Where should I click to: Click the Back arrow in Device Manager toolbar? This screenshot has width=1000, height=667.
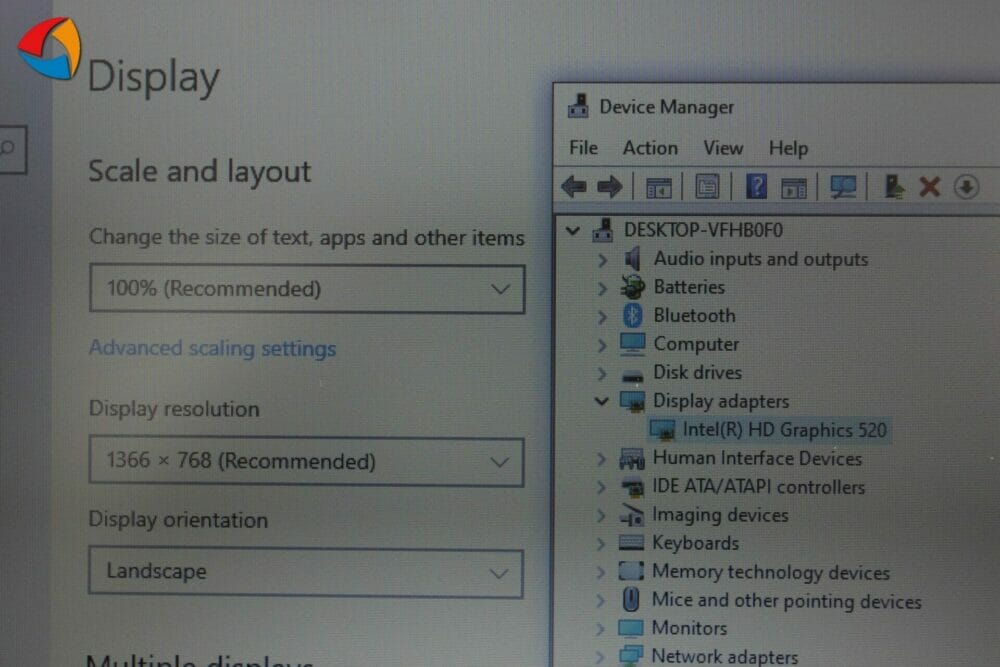pos(574,187)
